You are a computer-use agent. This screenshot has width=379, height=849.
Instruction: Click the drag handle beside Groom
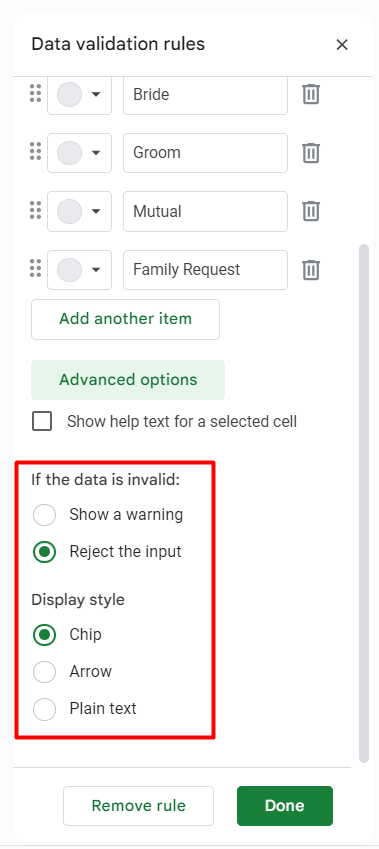coord(35,152)
